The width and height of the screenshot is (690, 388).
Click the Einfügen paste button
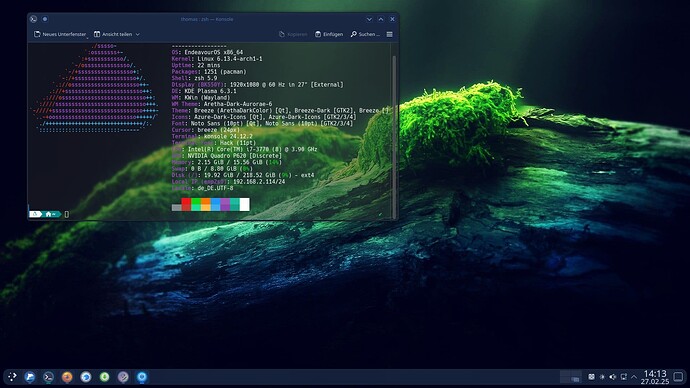(x=329, y=34)
